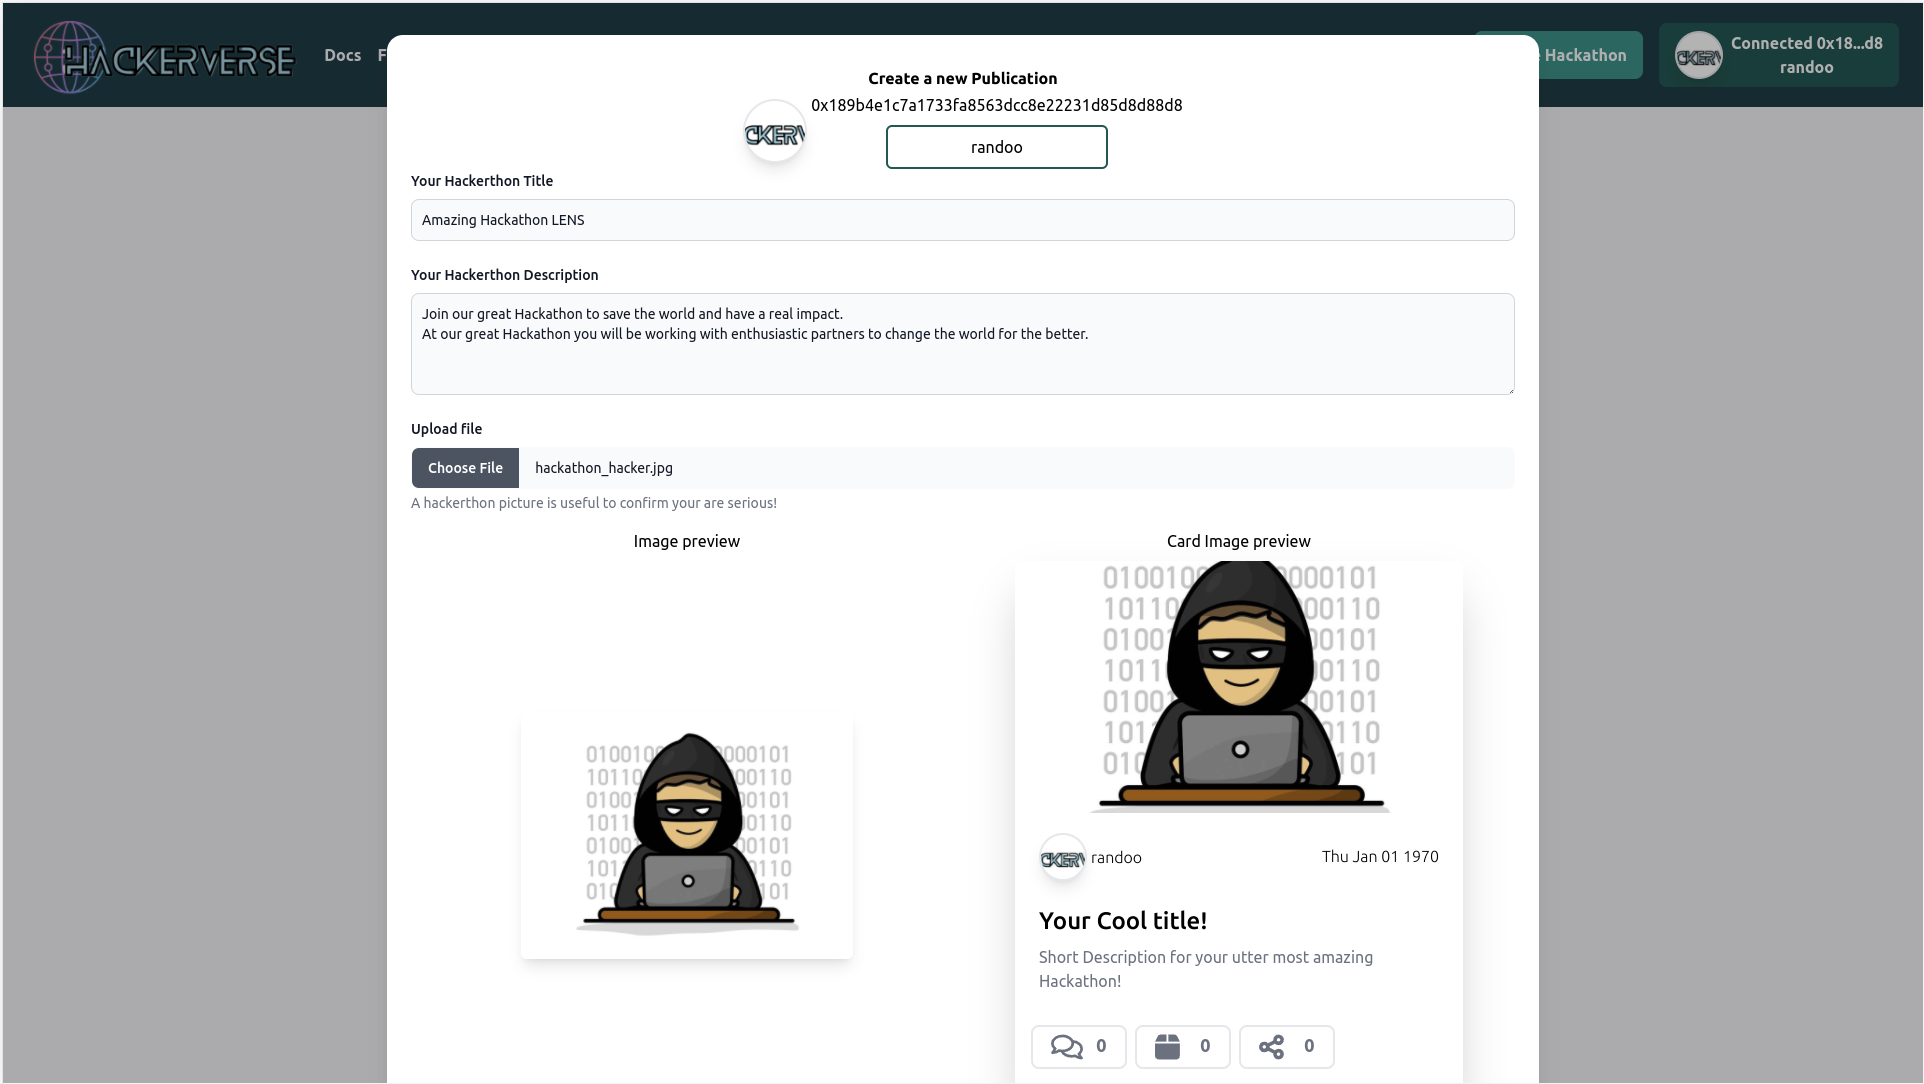
Task: Click the profile avatar beside the wallet address
Action: coord(775,132)
